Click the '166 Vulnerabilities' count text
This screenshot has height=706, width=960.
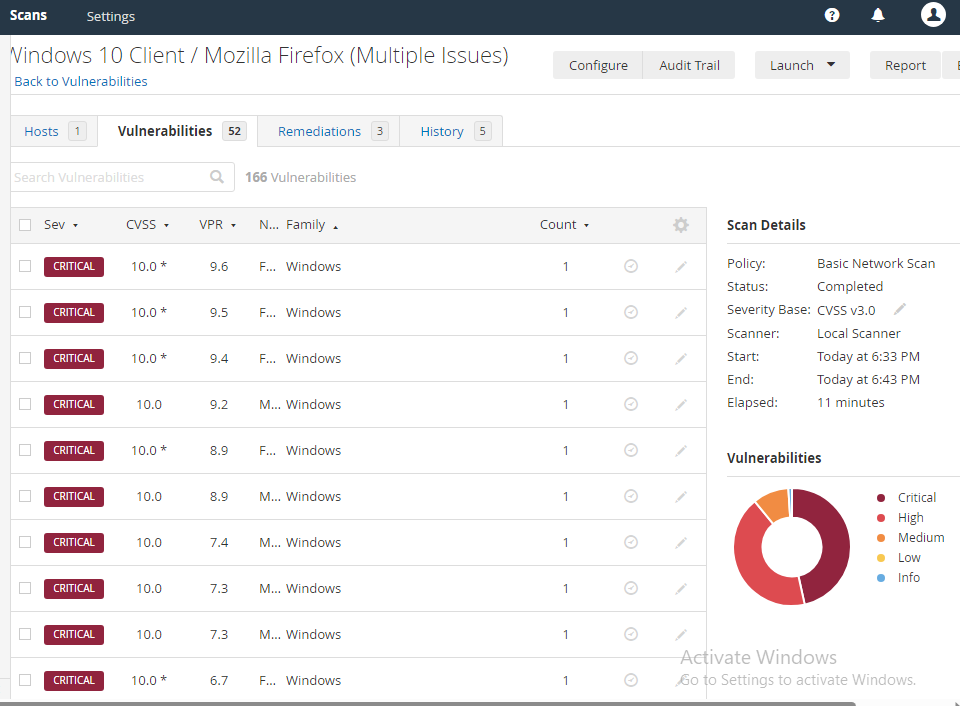[301, 177]
